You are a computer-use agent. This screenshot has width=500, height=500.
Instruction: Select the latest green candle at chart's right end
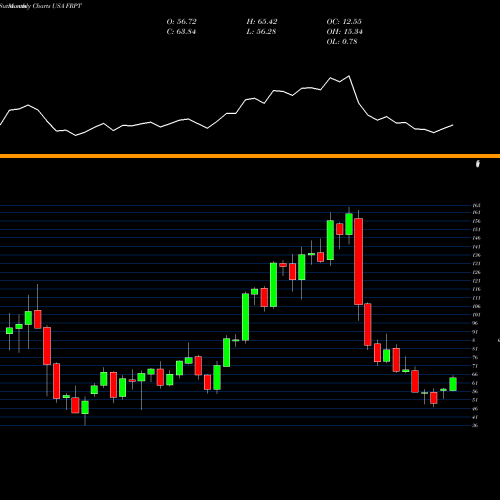click(x=453, y=384)
